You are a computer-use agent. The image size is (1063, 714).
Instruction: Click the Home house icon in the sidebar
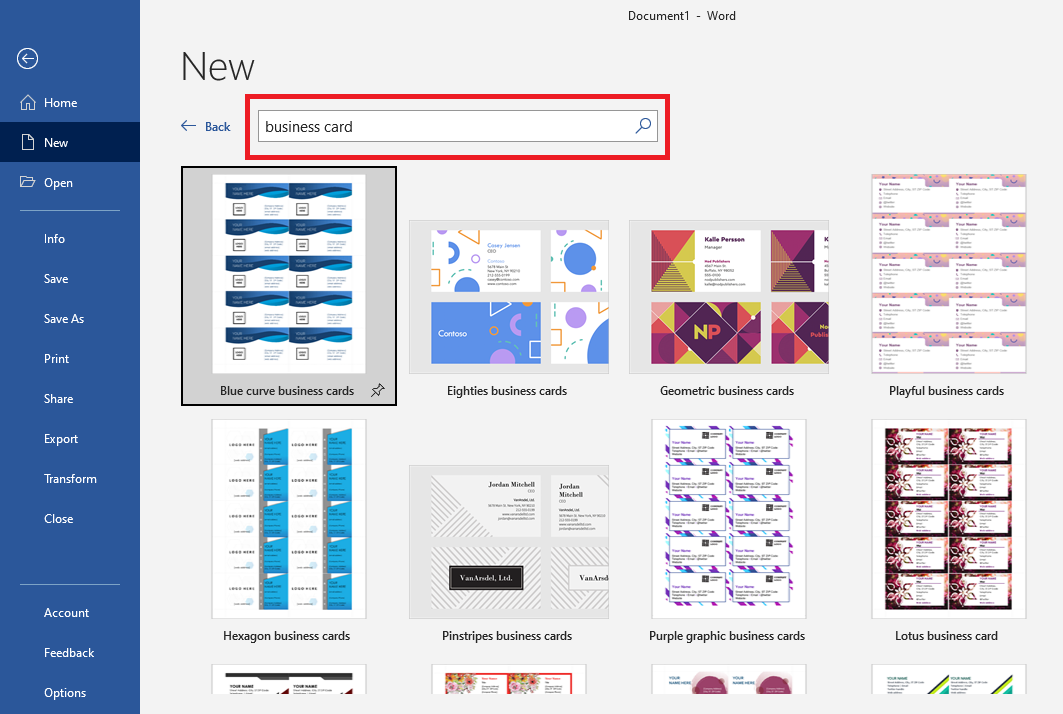(26, 103)
